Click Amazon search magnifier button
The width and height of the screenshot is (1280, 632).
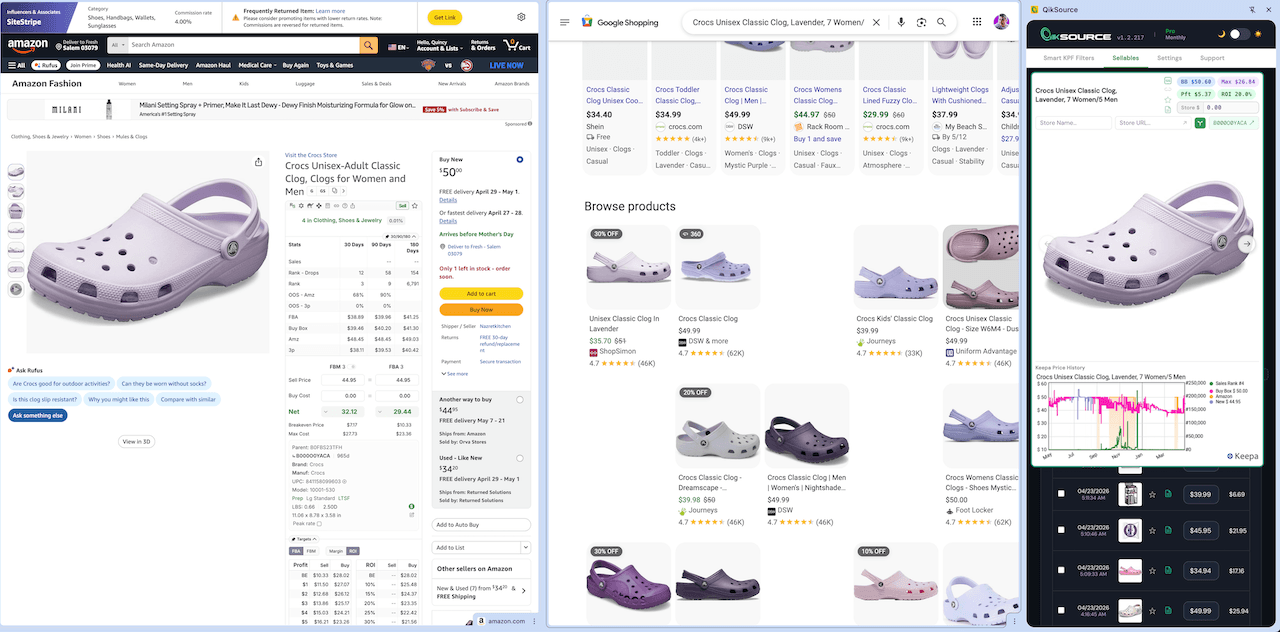coord(369,45)
